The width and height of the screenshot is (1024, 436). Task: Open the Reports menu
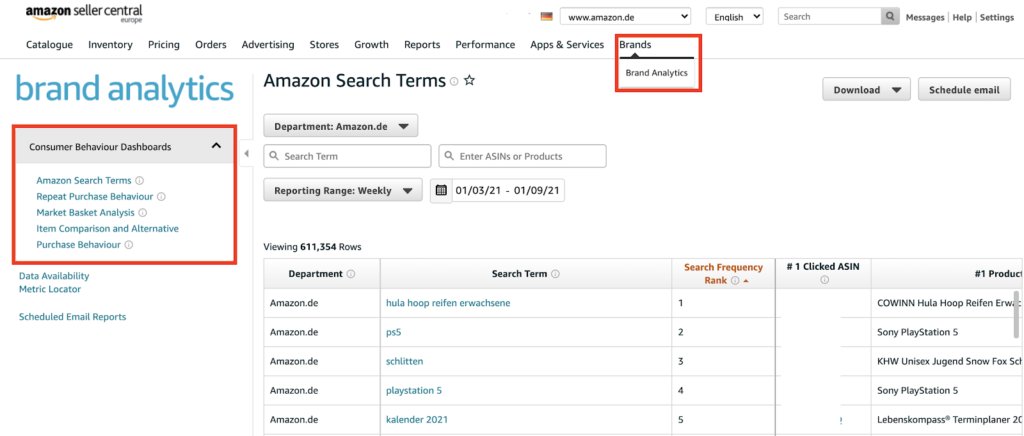(x=422, y=44)
